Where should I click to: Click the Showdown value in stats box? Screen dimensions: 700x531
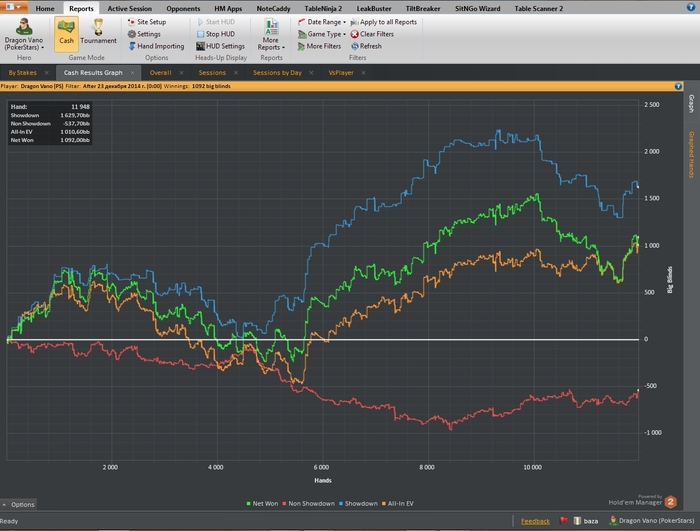coord(75,115)
